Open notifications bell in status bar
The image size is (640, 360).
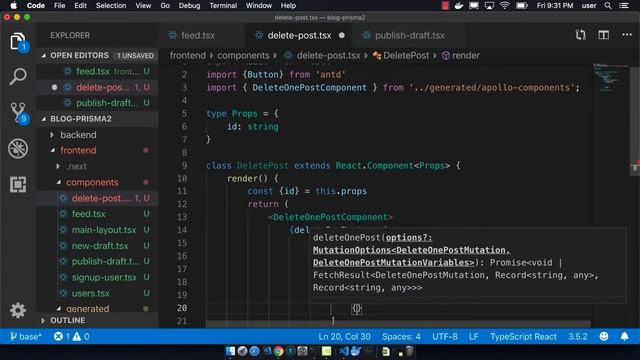coord(624,336)
